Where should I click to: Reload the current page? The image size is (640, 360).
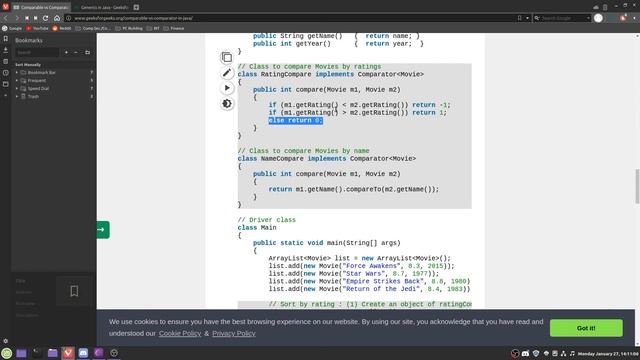[46, 18]
